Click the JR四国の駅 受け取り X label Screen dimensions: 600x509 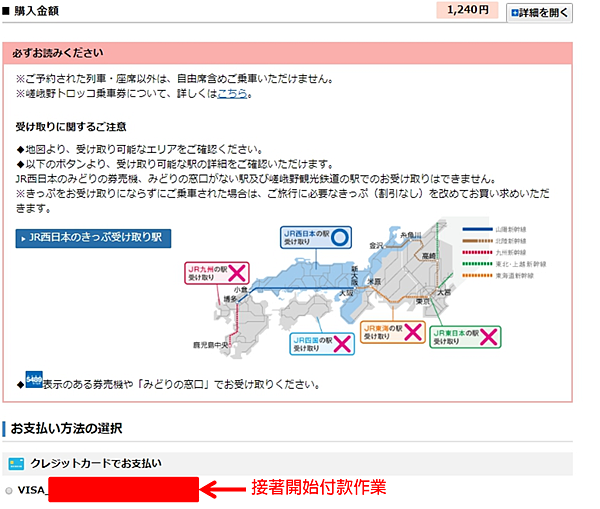pos(322,344)
